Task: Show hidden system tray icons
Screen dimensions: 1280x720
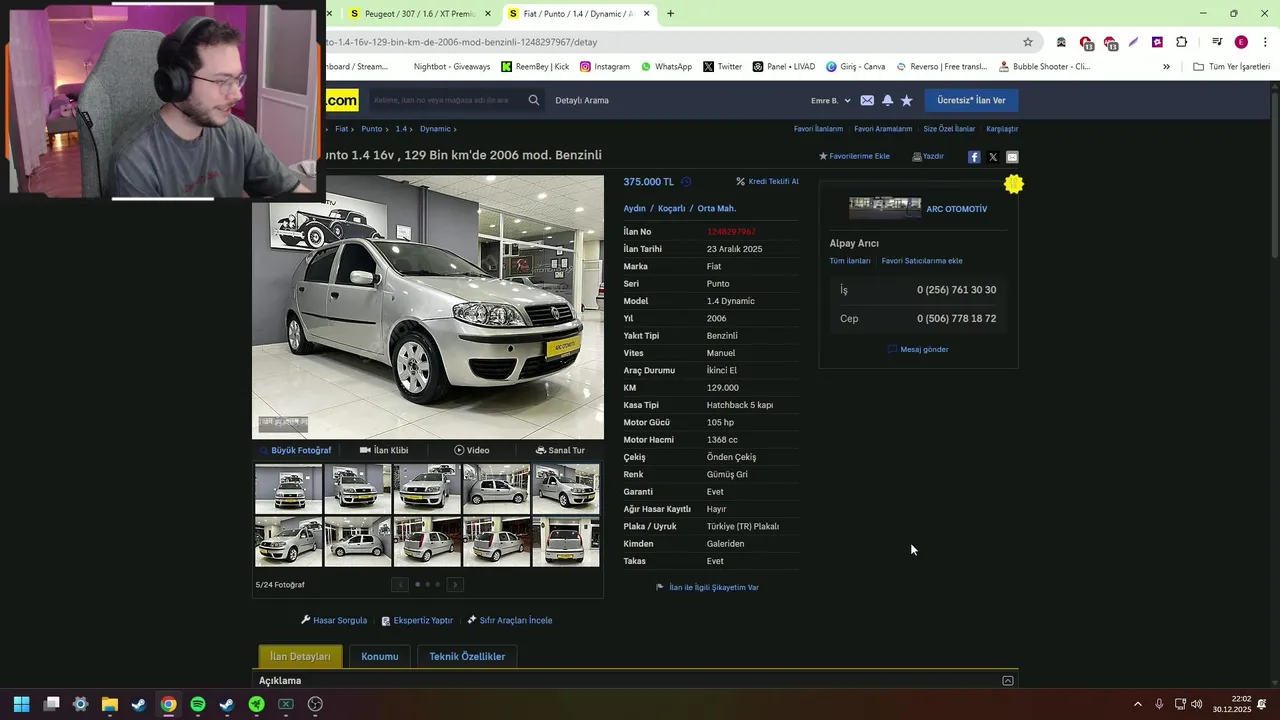Action: pyautogui.click(x=1137, y=704)
